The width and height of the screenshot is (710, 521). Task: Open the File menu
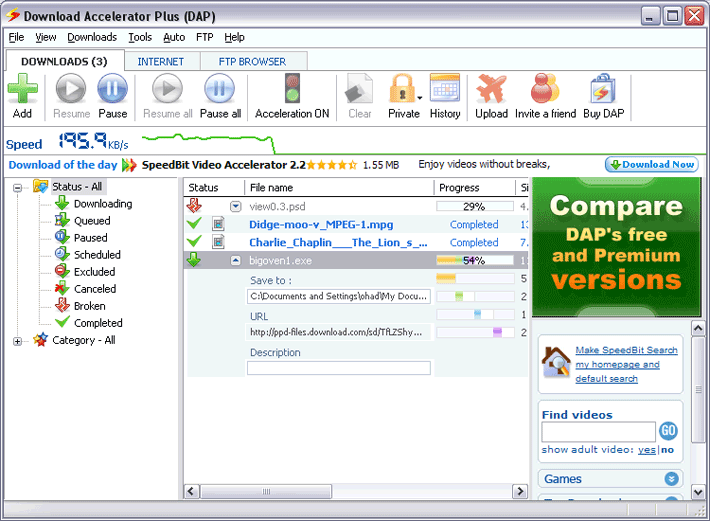coord(16,37)
